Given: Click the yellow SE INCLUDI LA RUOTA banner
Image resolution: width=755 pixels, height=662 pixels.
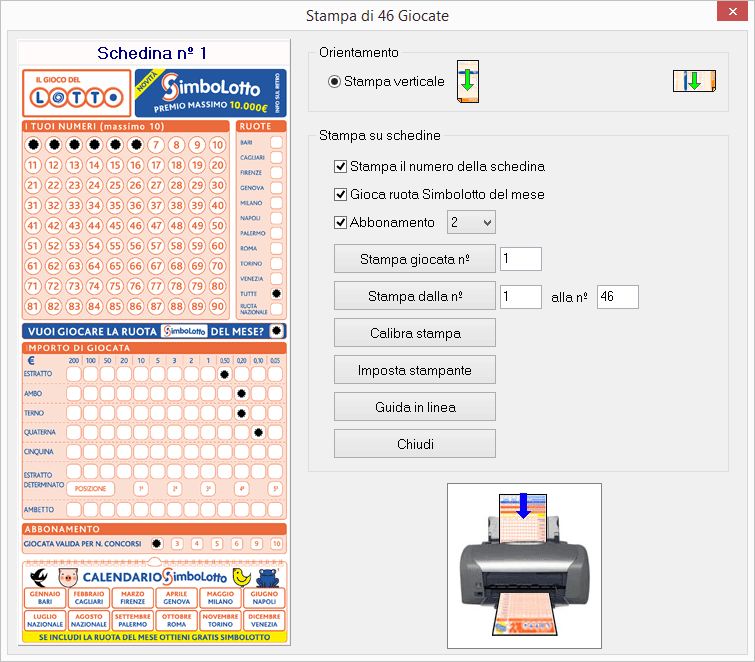Looking at the screenshot, I should click(154, 637).
